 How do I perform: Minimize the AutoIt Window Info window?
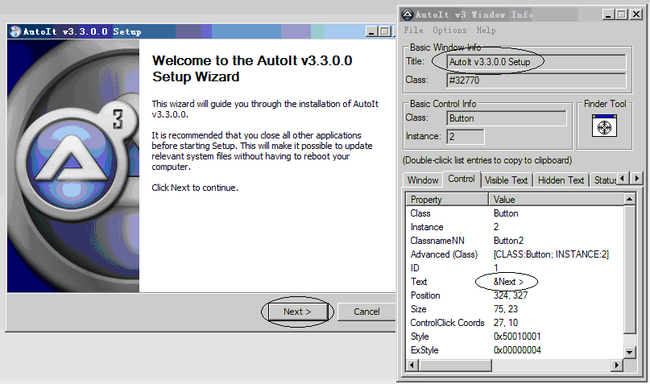(x=608, y=15)
